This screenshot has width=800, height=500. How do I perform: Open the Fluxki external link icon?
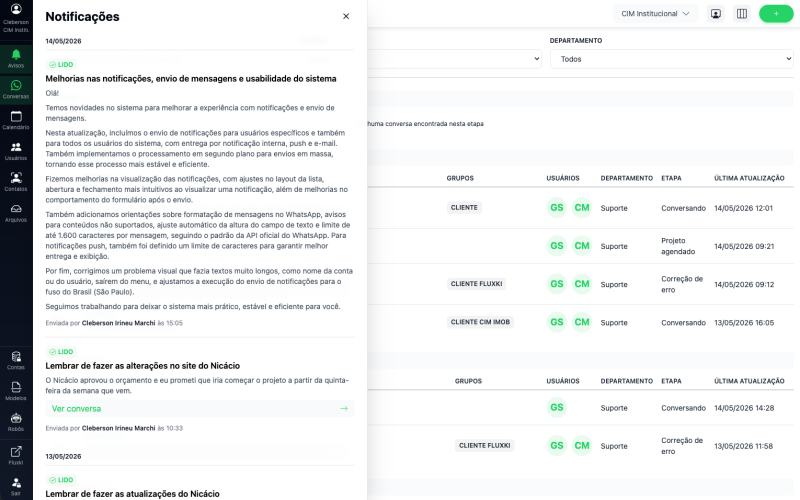(16, 455)
